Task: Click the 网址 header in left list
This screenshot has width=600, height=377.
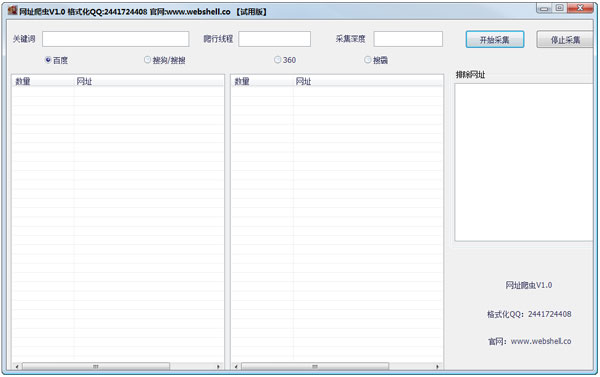Action: [148, 81]
